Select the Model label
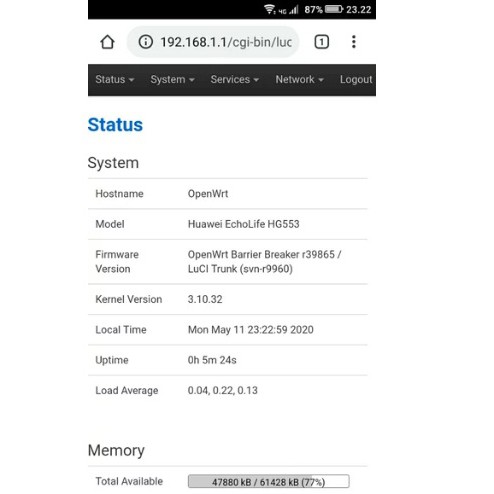Image resolution: width=494 pixels, height=494 pixels. coord(110,224)
